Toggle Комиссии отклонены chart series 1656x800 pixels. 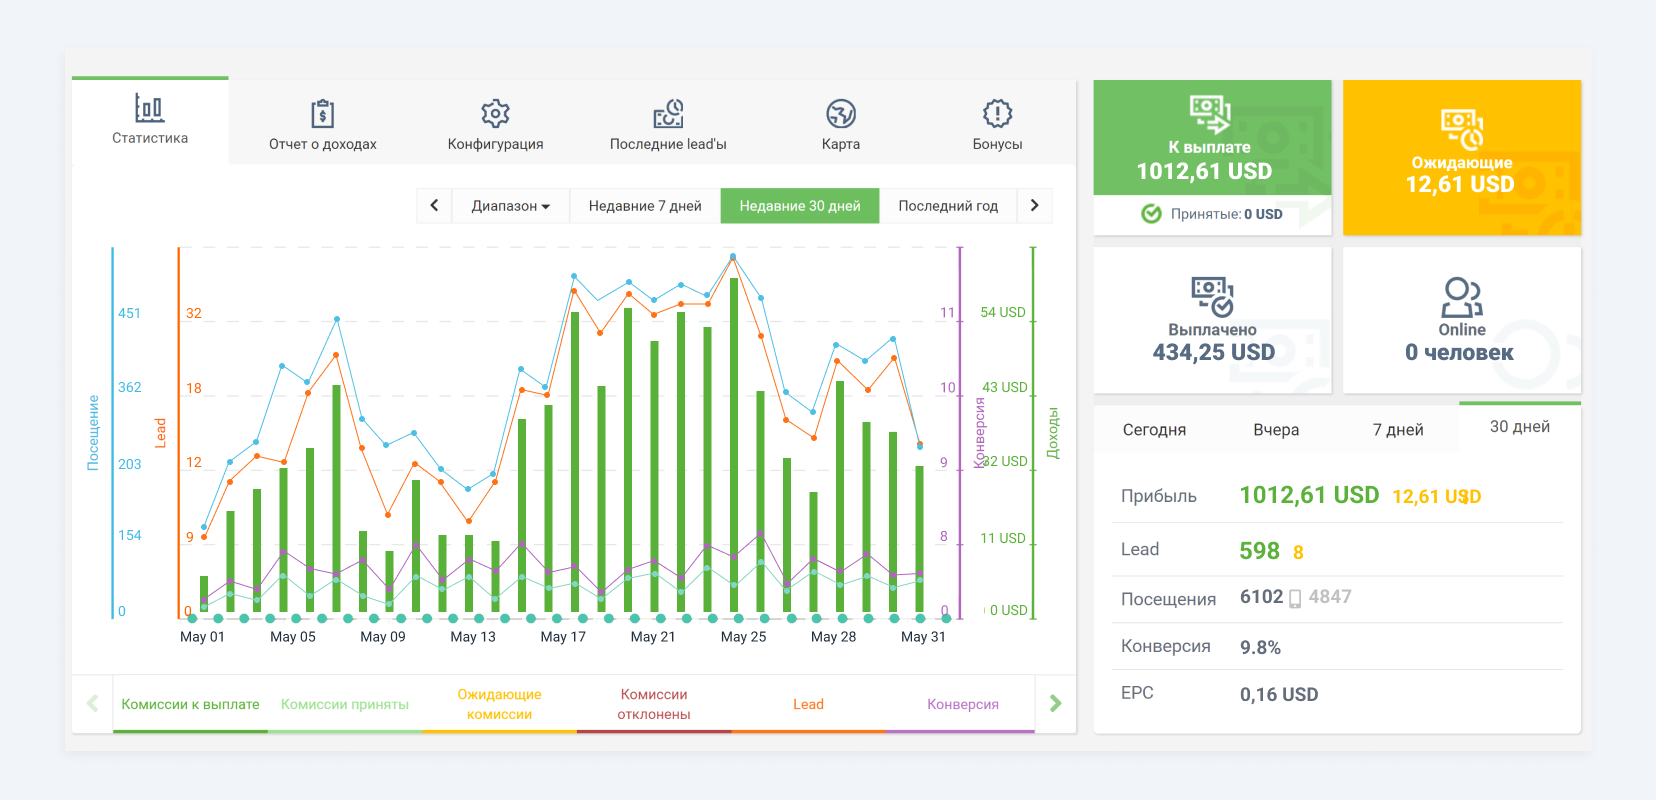coord(654,704)
